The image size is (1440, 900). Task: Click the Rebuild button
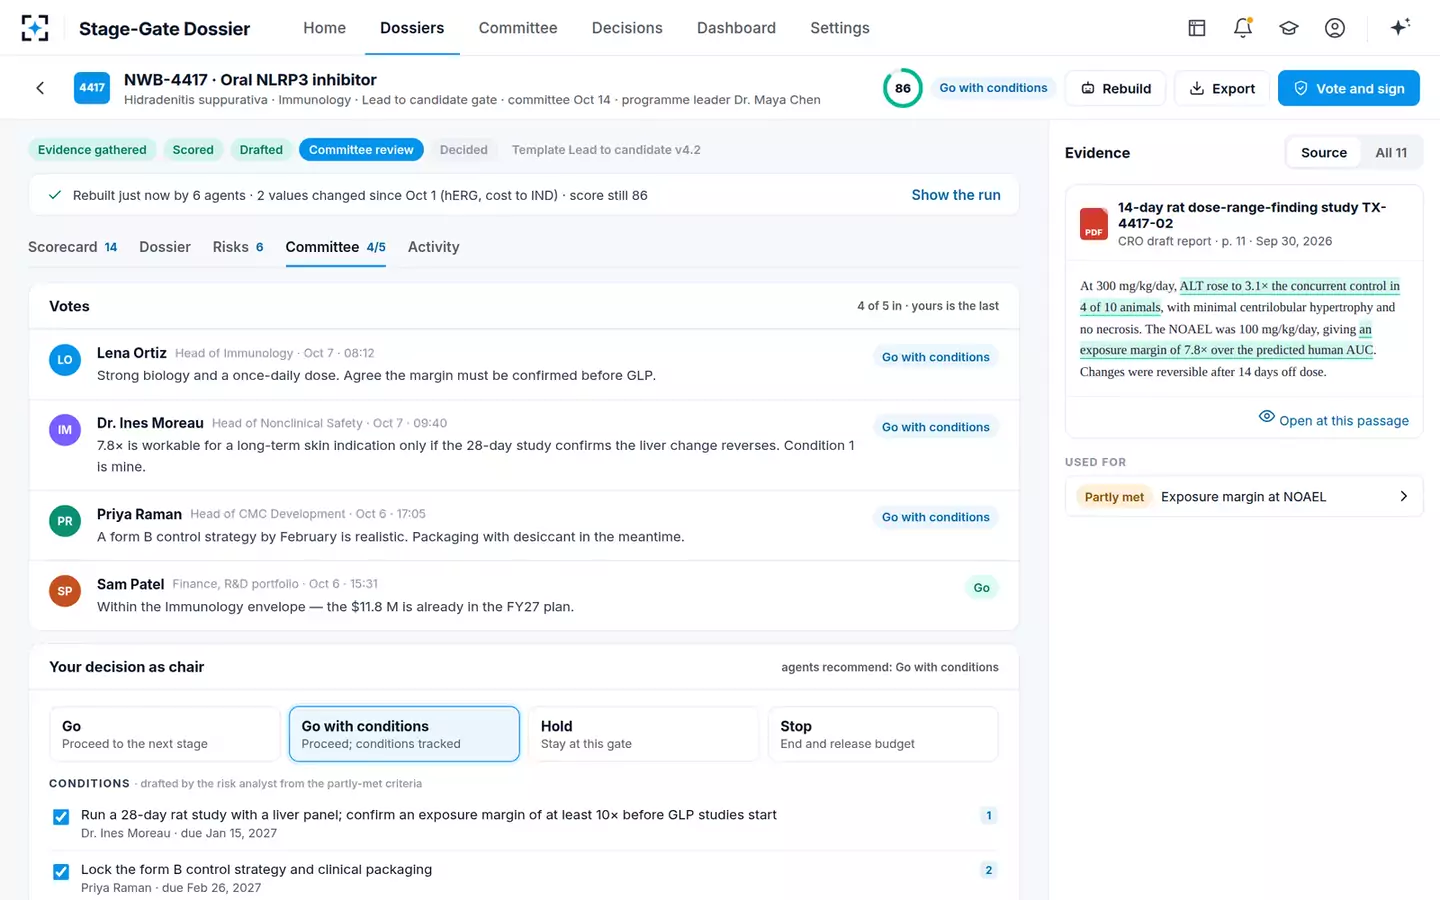tap(1116, 88)
